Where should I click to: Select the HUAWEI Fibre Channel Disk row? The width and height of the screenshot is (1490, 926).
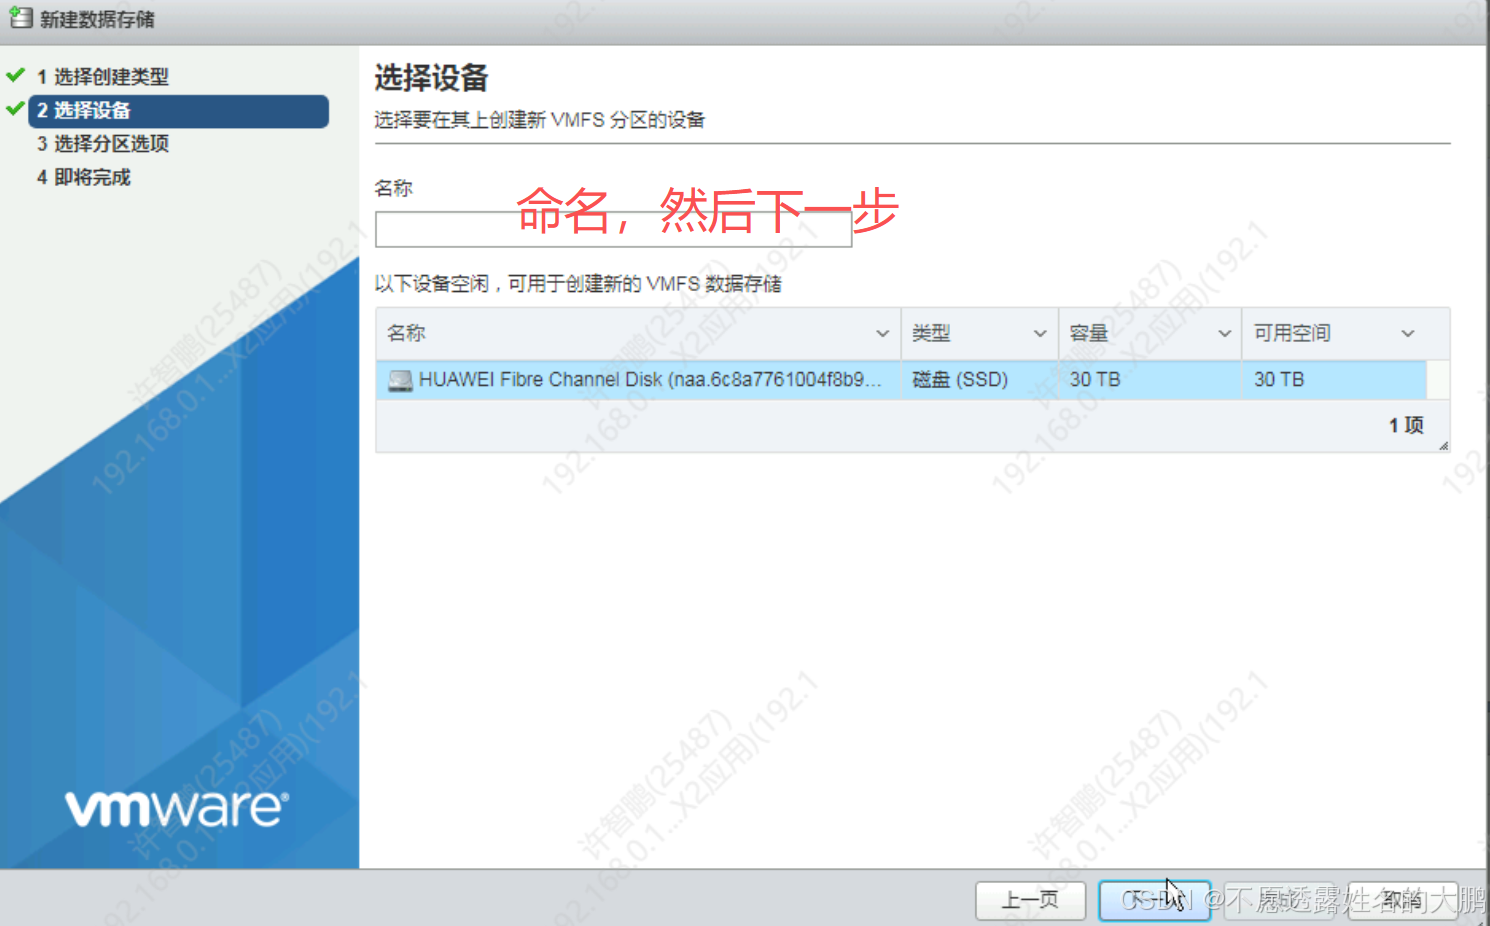coord(901,380)
